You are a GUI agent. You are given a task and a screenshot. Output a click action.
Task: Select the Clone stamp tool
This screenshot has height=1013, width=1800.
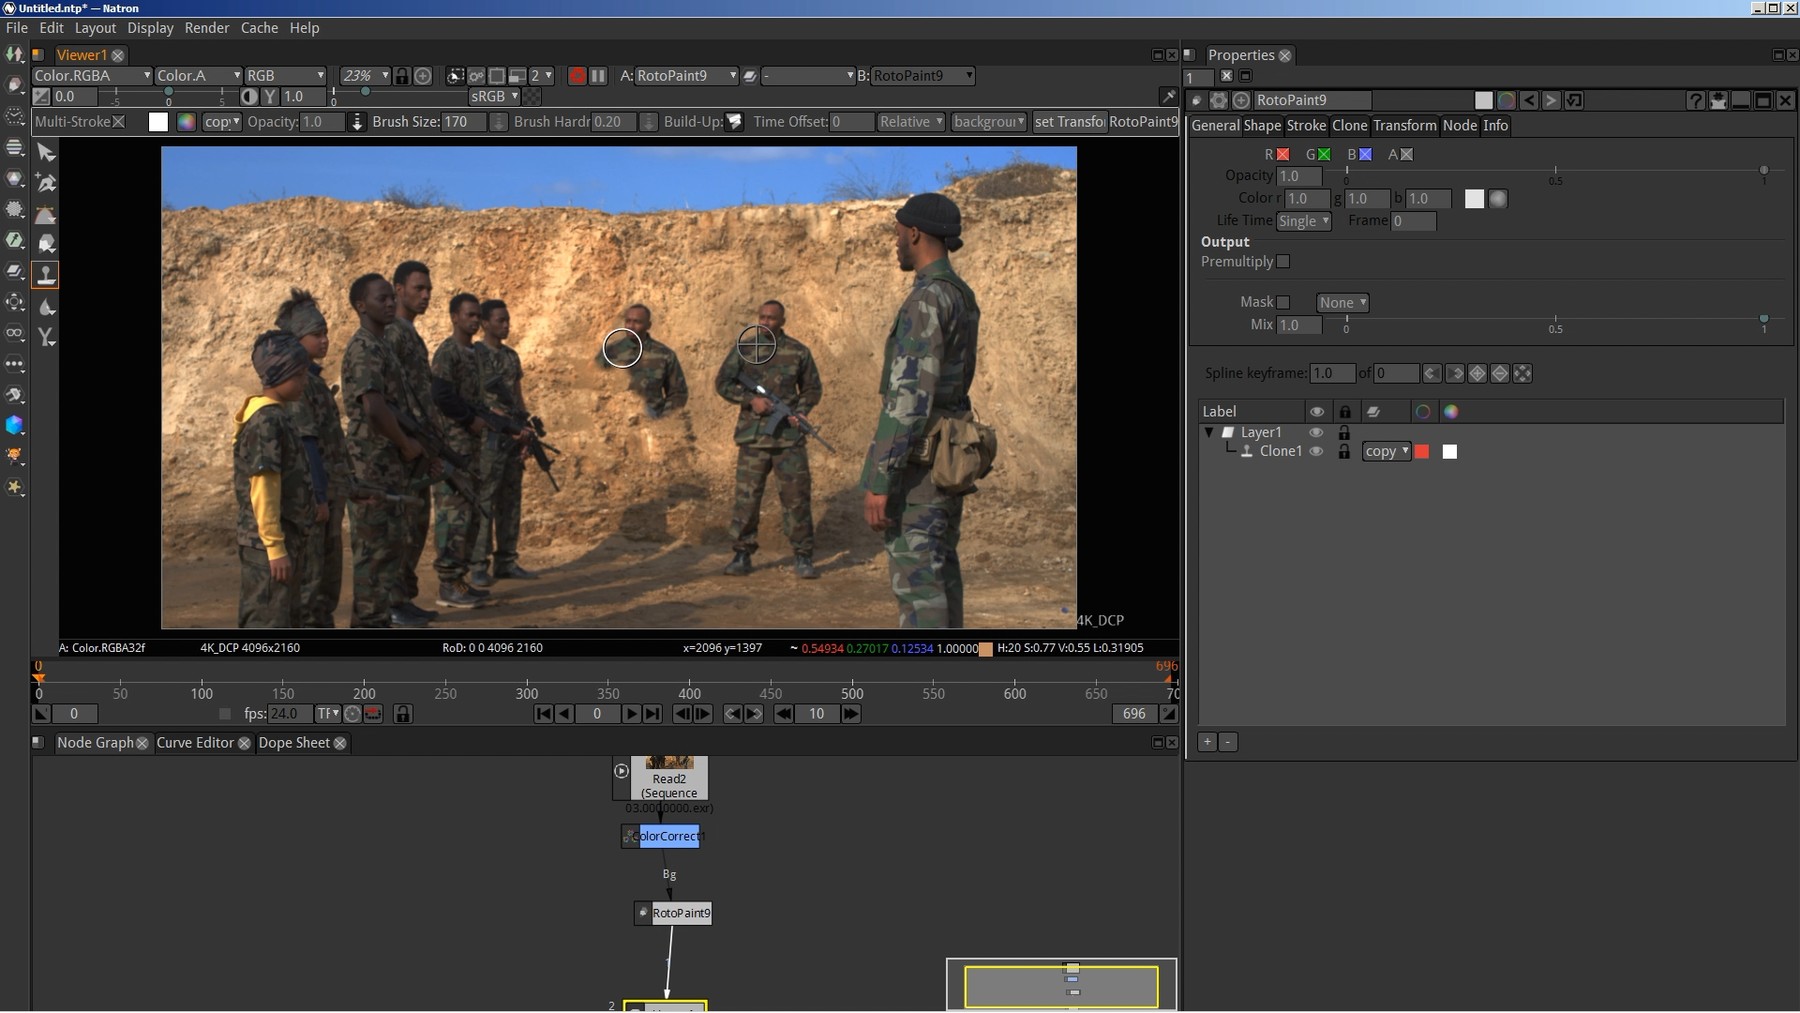tap(46, 273)
